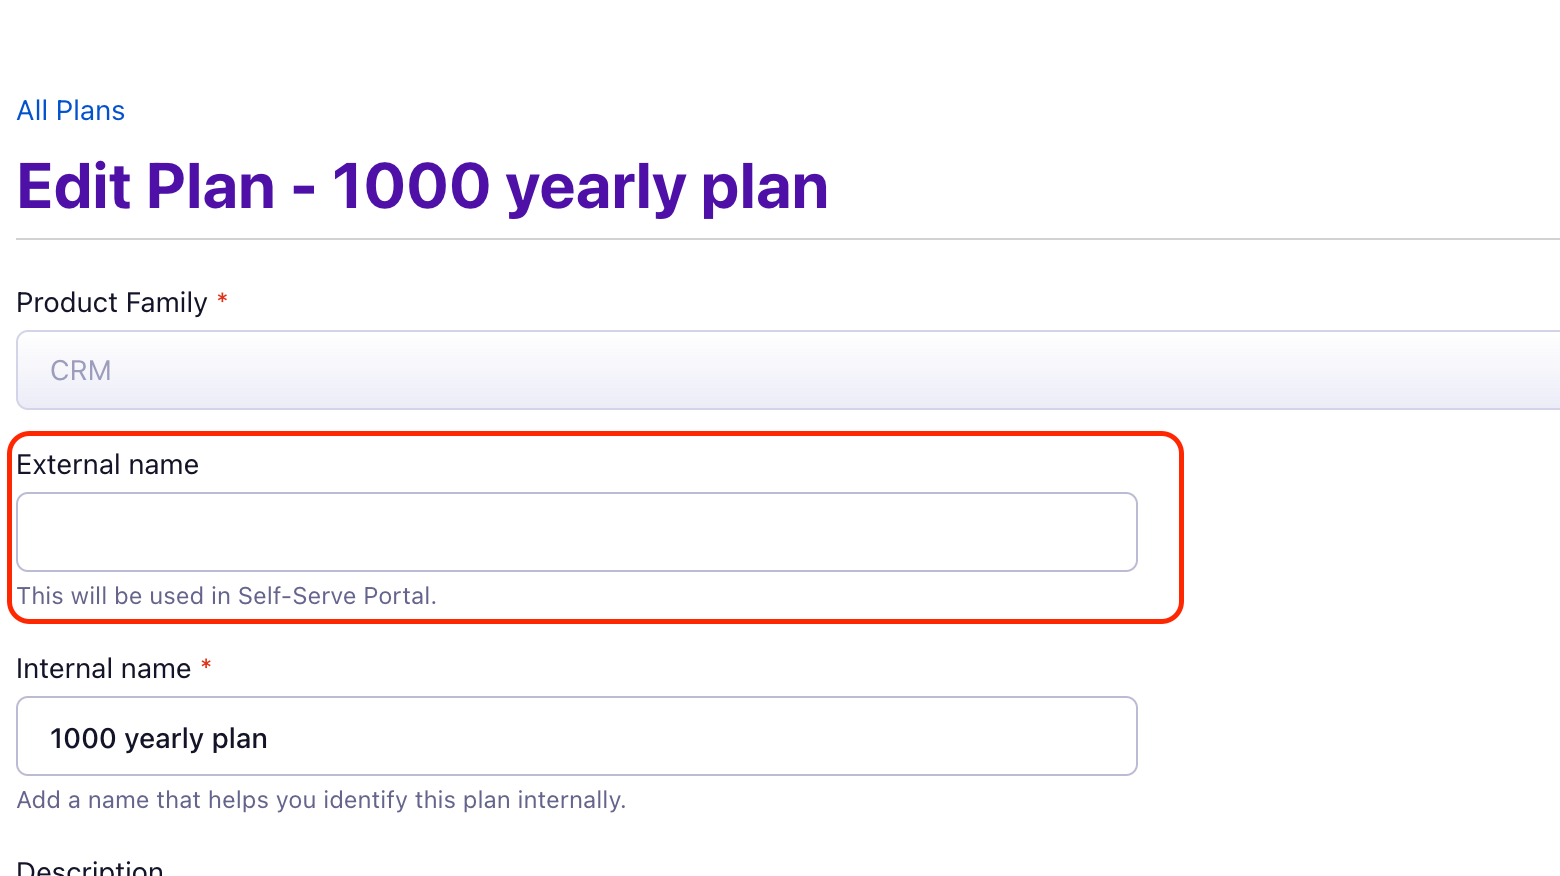Click the words "Edit Plan" in heading
The image size is (1560, 876).
click(146, 187)
